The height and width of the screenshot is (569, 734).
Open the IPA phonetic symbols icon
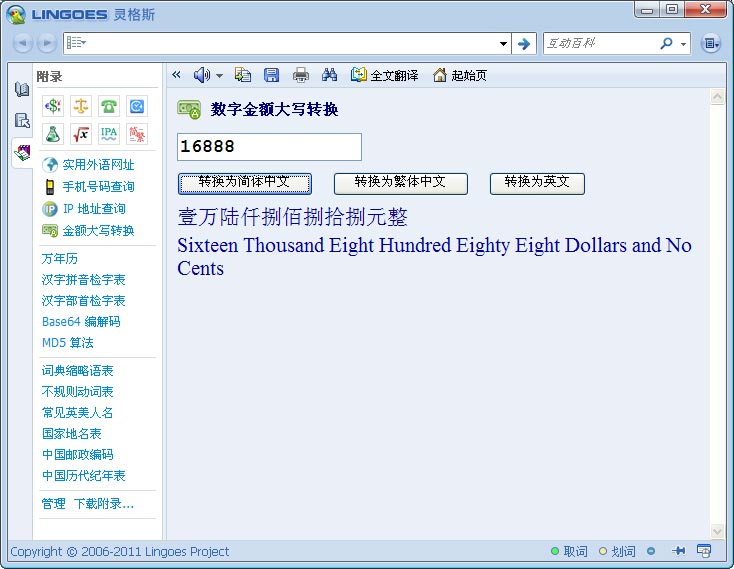point(109,134)
